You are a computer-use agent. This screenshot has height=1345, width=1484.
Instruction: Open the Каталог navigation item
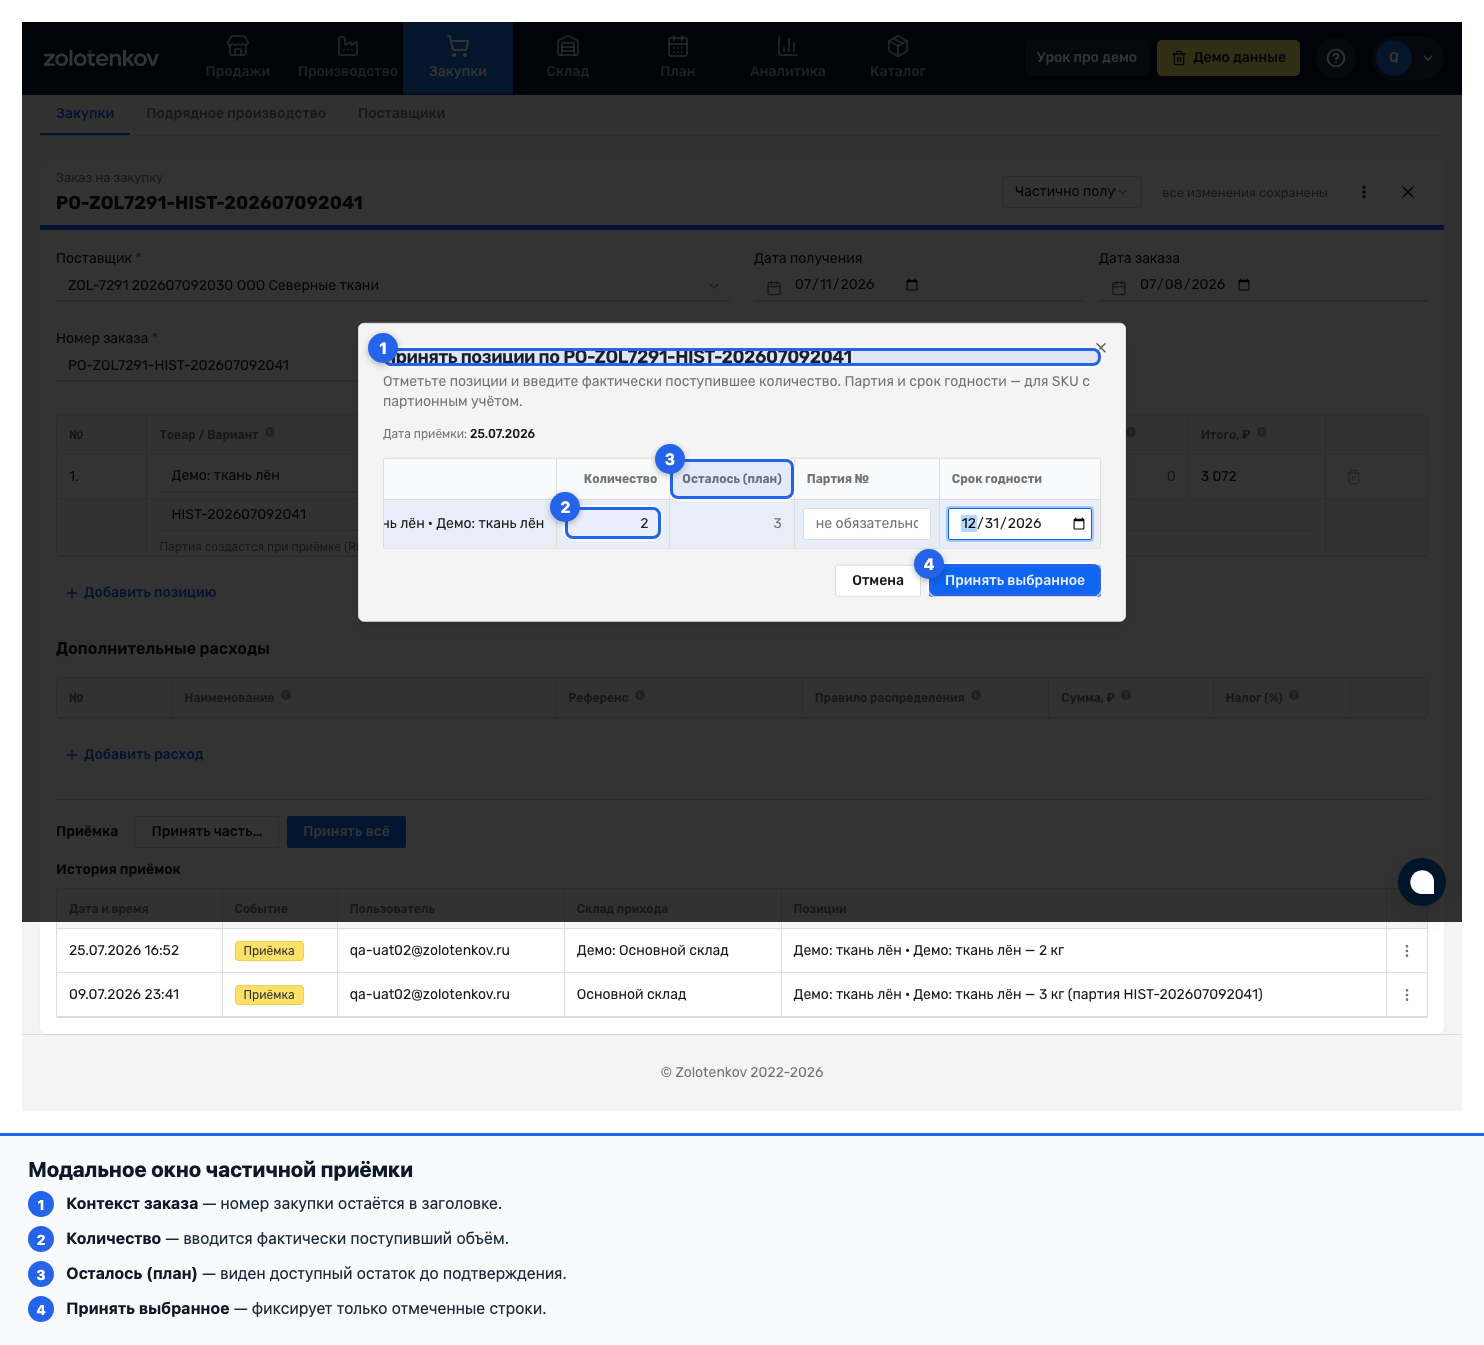point(898,57)
